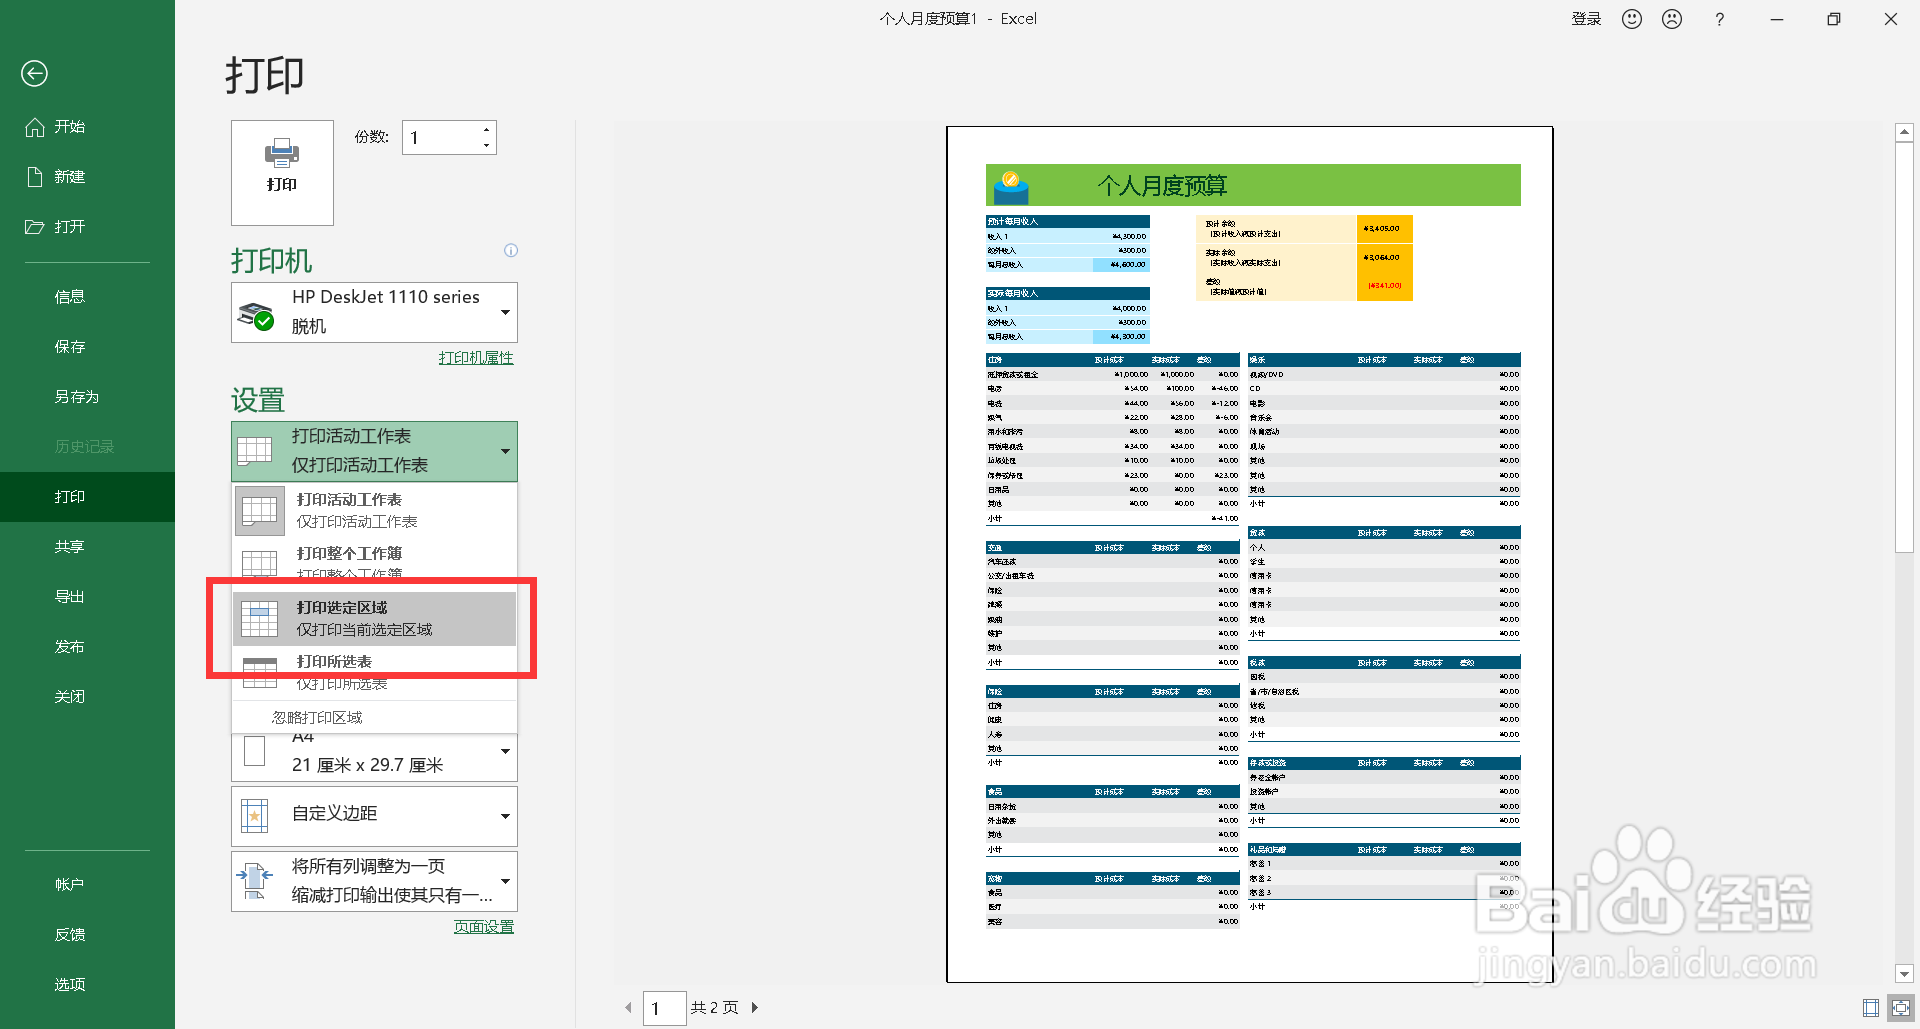Show margins icon at bottom right
Viewport: 1920px width, 1029px height.
tap(1871, 1008)
